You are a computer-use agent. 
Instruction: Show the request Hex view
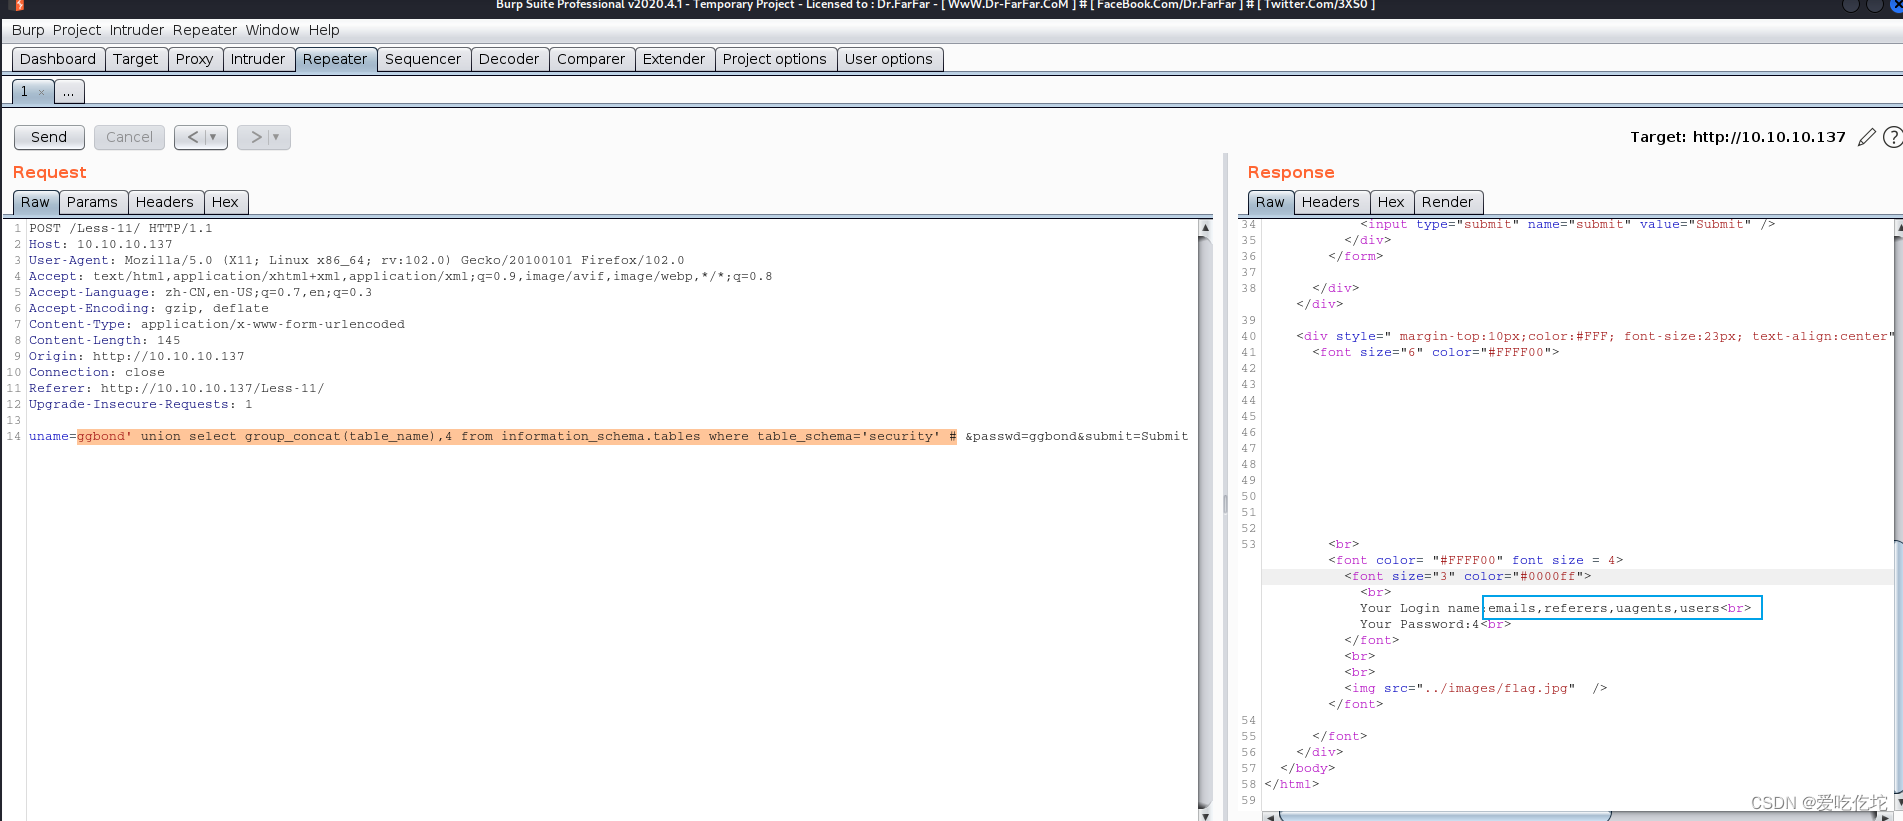click(225, 202)
